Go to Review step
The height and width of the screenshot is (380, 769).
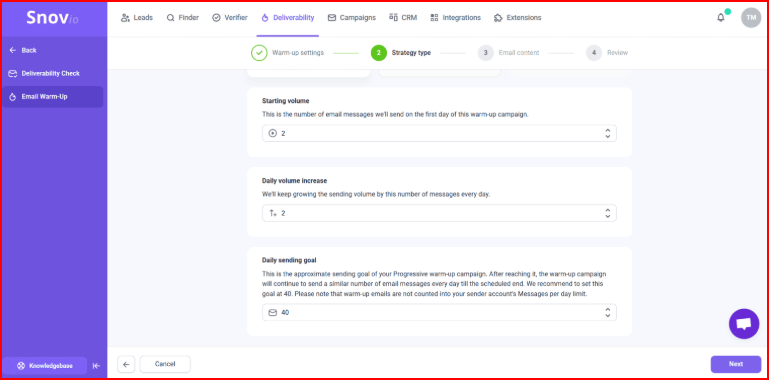click(607, 53)
